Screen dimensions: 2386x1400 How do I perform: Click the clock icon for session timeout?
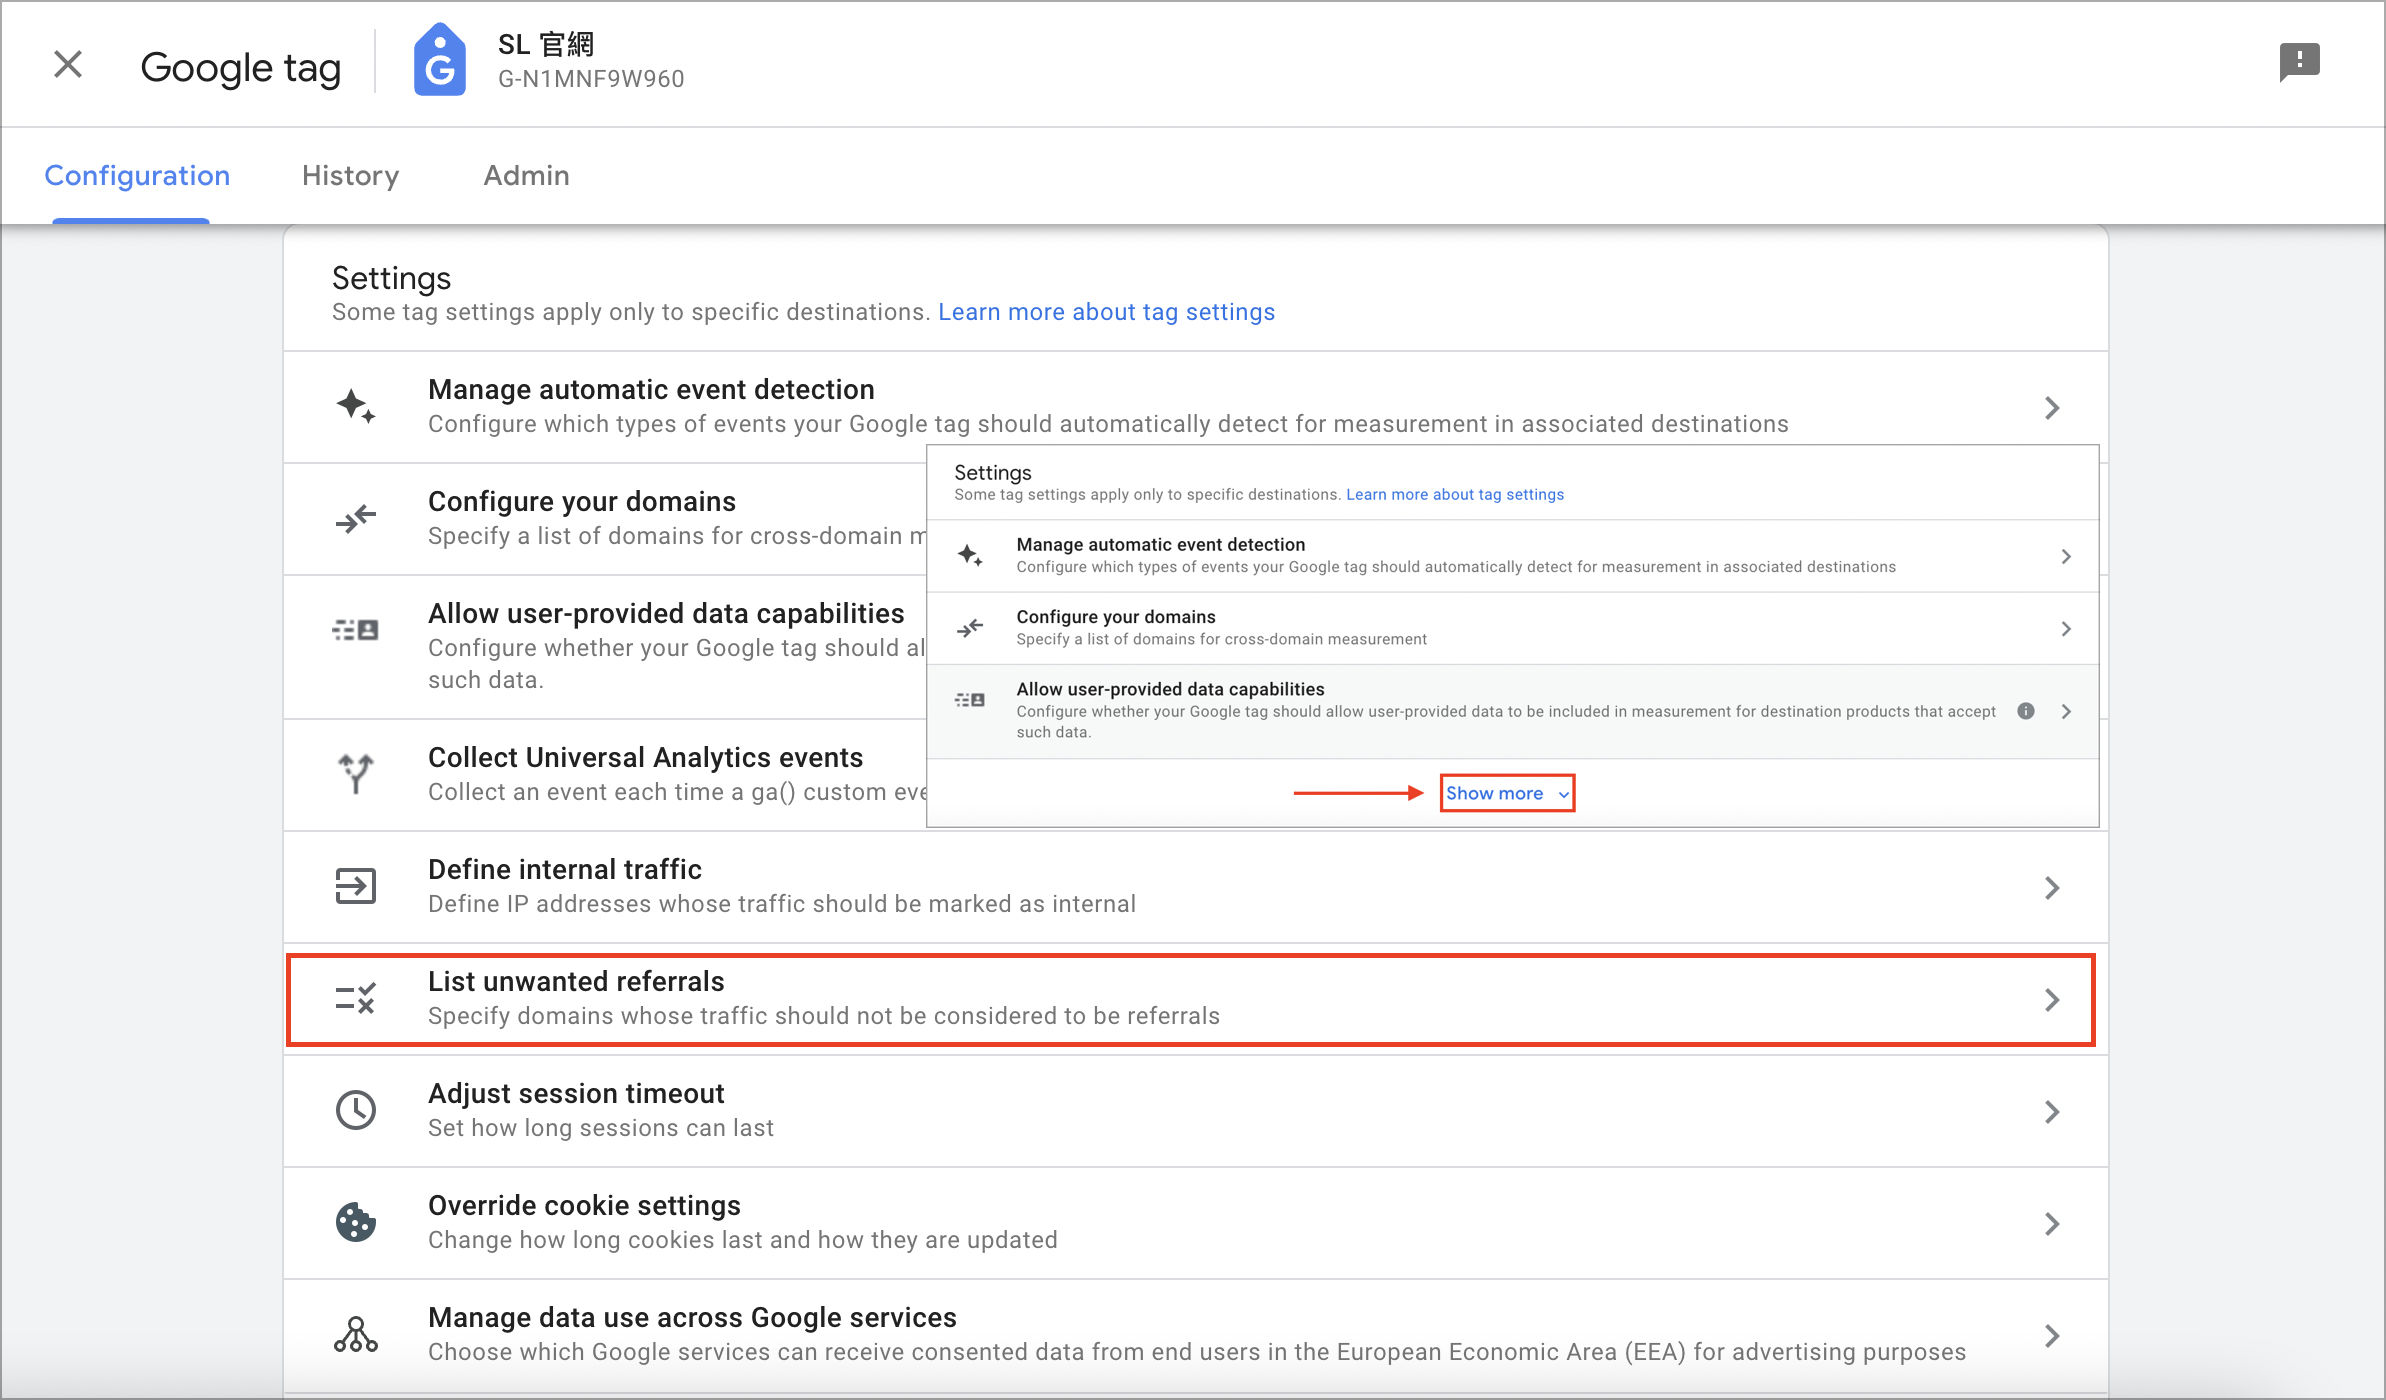(356, 1110)
